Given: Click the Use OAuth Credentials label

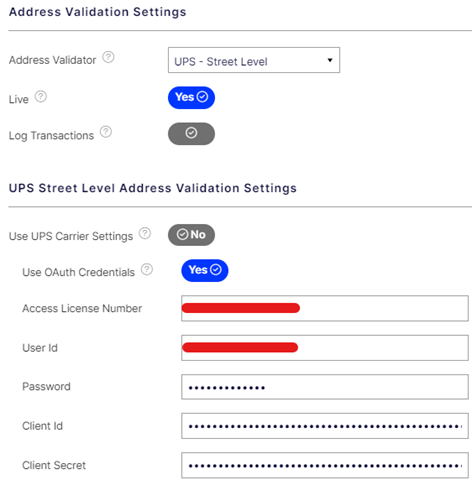Looking at the screenshot, I should coord(78,272).
